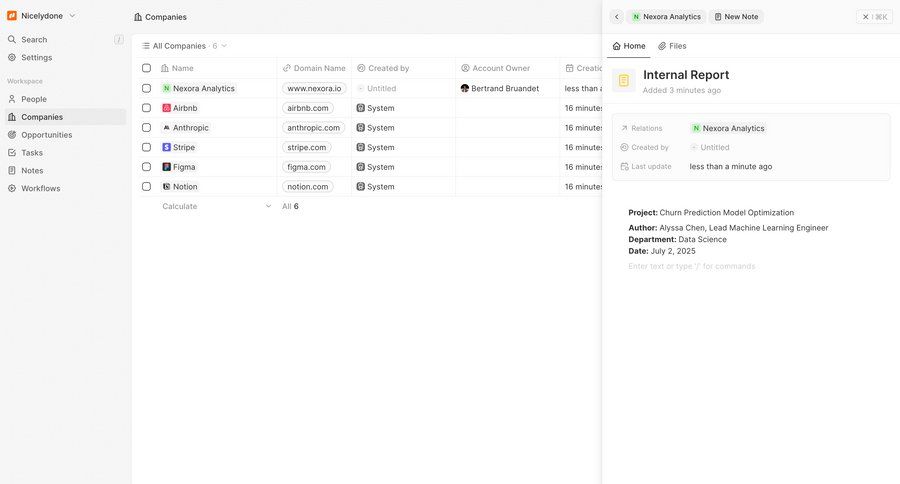Click the Project line in note body
The width and height of the screenshot is (900, 484).
(x=711, y=212)
